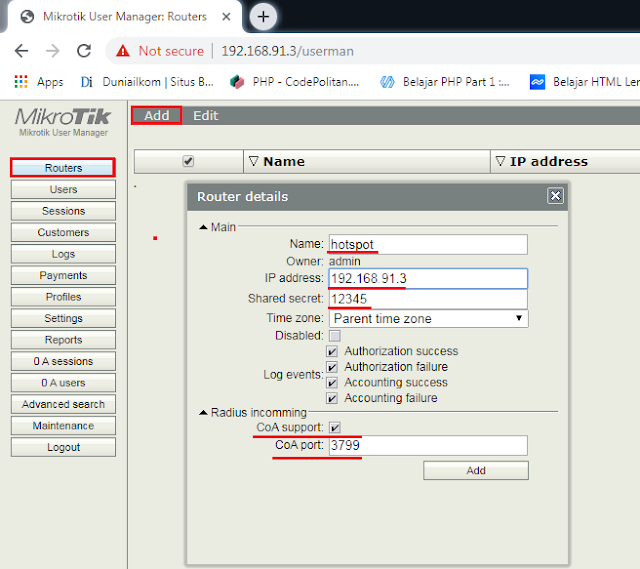Open the Reports page

pos(63,340)
